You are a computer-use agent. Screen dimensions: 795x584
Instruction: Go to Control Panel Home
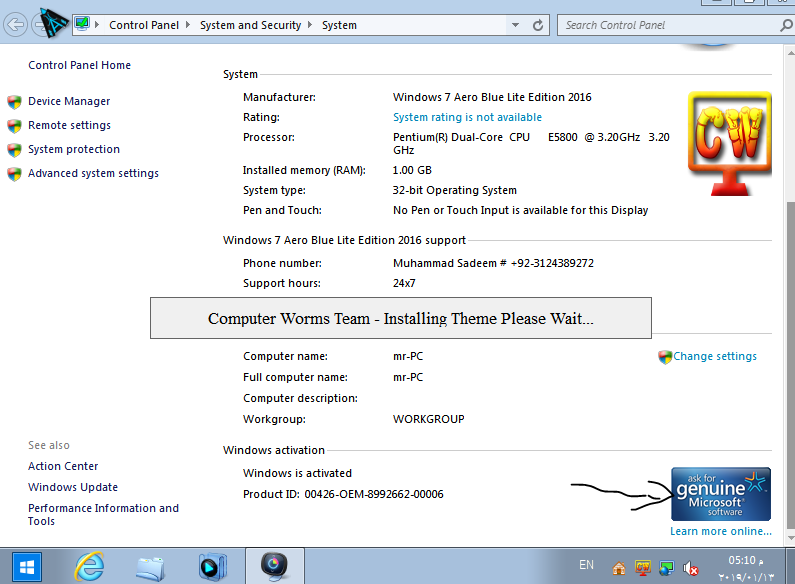pos(80,65)
